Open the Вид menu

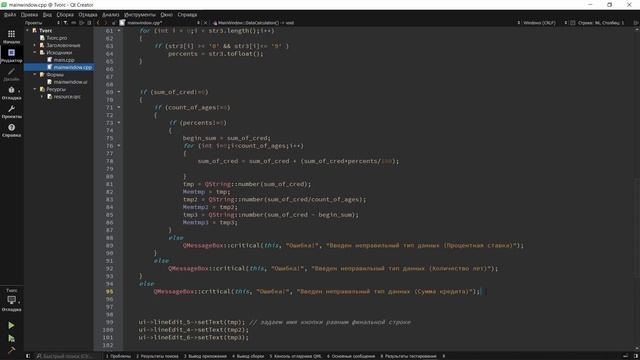(x=47, y=15)
